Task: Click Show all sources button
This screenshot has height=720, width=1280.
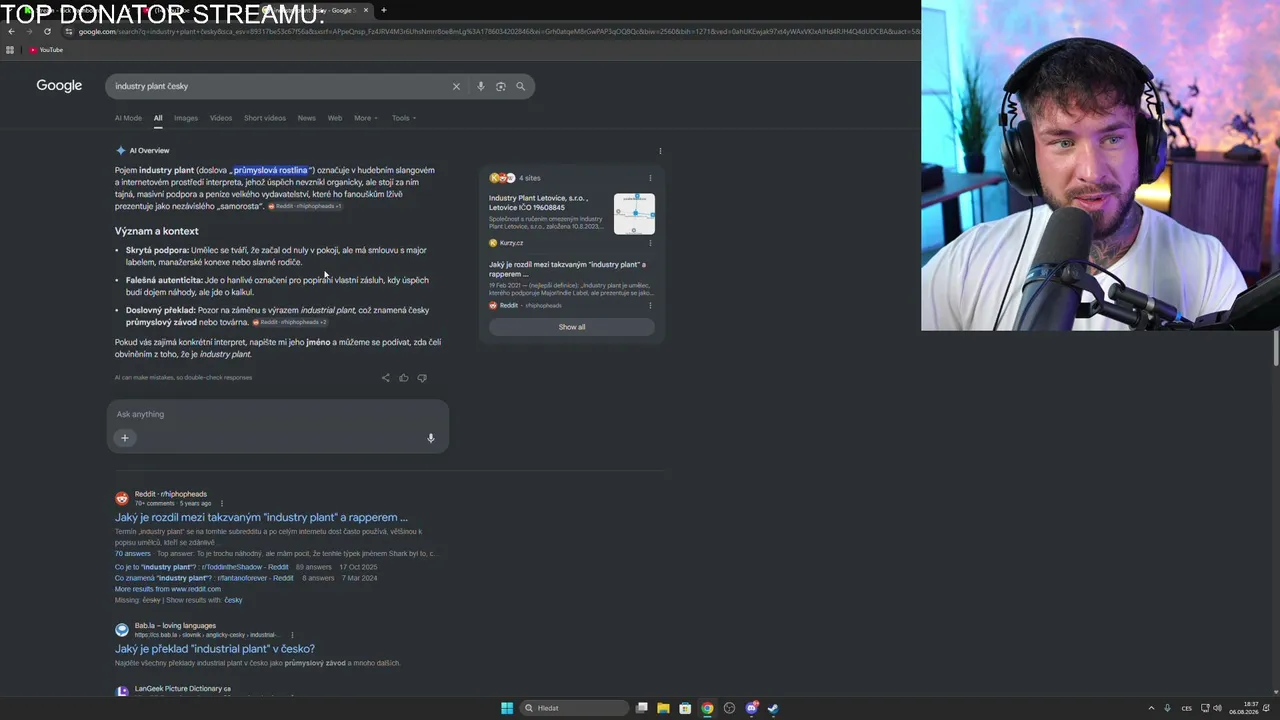Action: (572, 327)
